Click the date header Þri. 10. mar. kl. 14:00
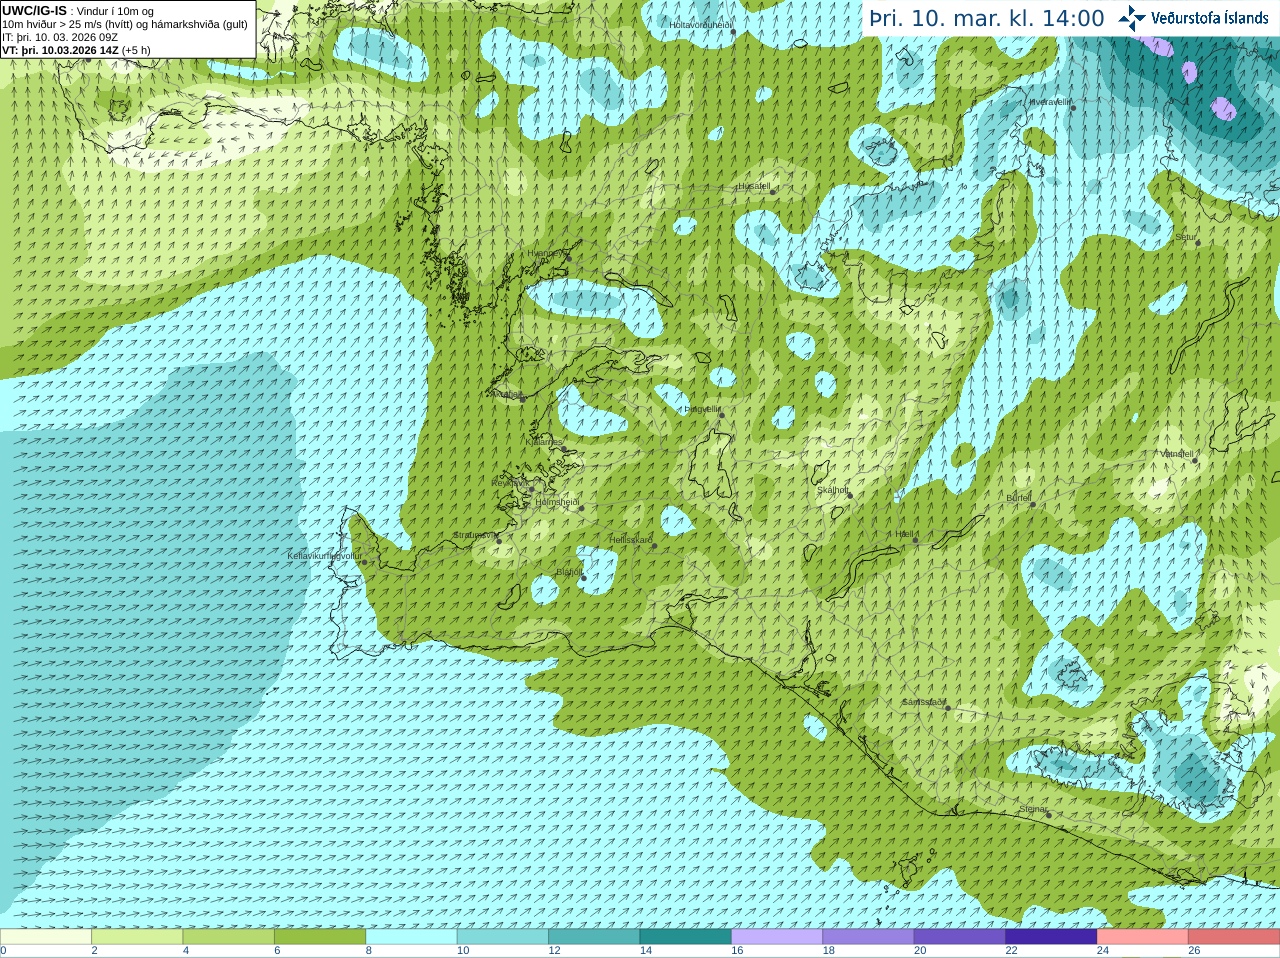This screenshot has height=958, width=1280. click(x=986, y=19)
